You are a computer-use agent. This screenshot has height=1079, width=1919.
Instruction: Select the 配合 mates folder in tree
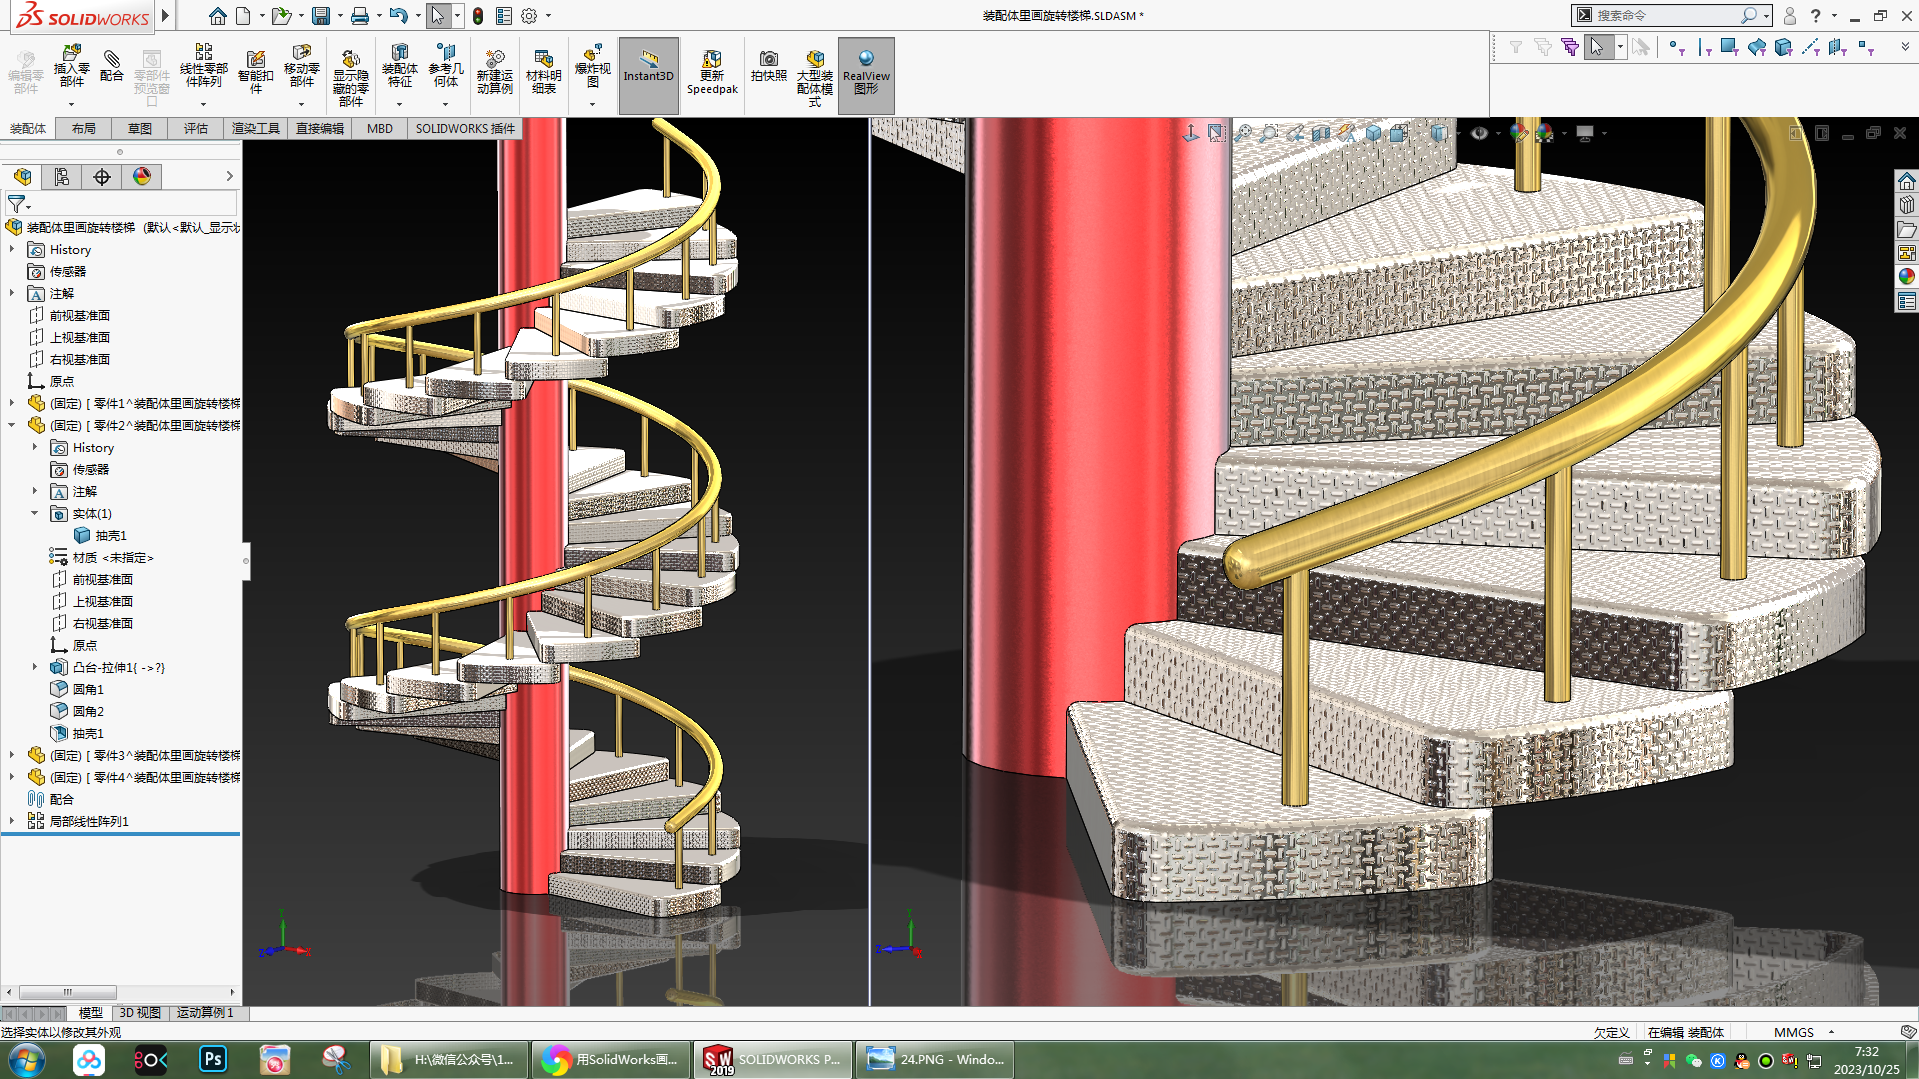[x=62, y=799]
